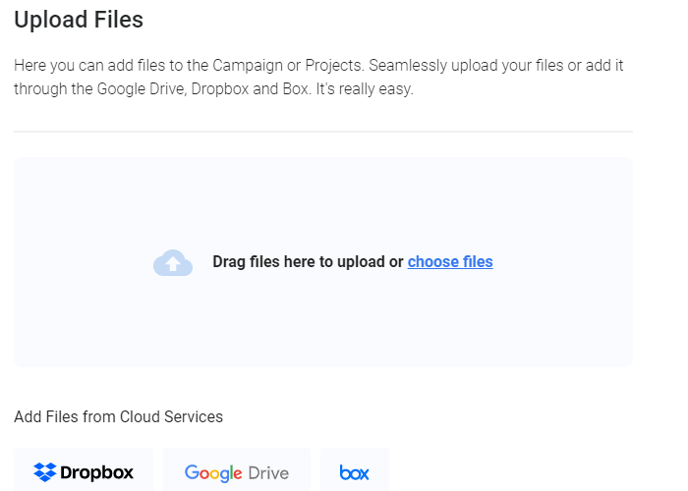Screen dimensions: 688x491
Task: Open the choose files link
Action: point(450,262)
